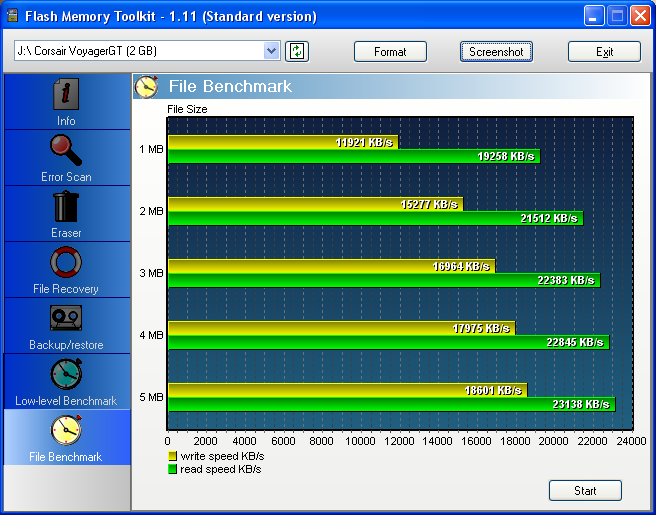
Task: Click the write speed KB/s legend text
Action: [222, 456]
